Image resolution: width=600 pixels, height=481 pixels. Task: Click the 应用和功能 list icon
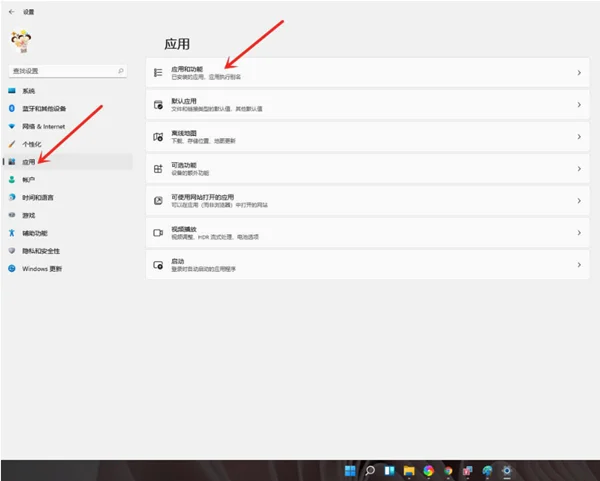[x=158, y=72]
